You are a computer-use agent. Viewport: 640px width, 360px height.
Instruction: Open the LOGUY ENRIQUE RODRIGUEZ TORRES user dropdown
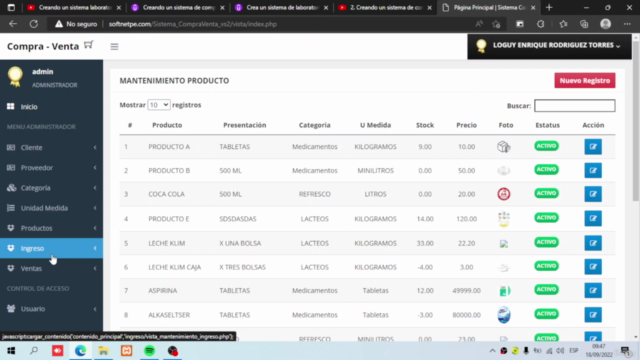[x=549, y=46]
